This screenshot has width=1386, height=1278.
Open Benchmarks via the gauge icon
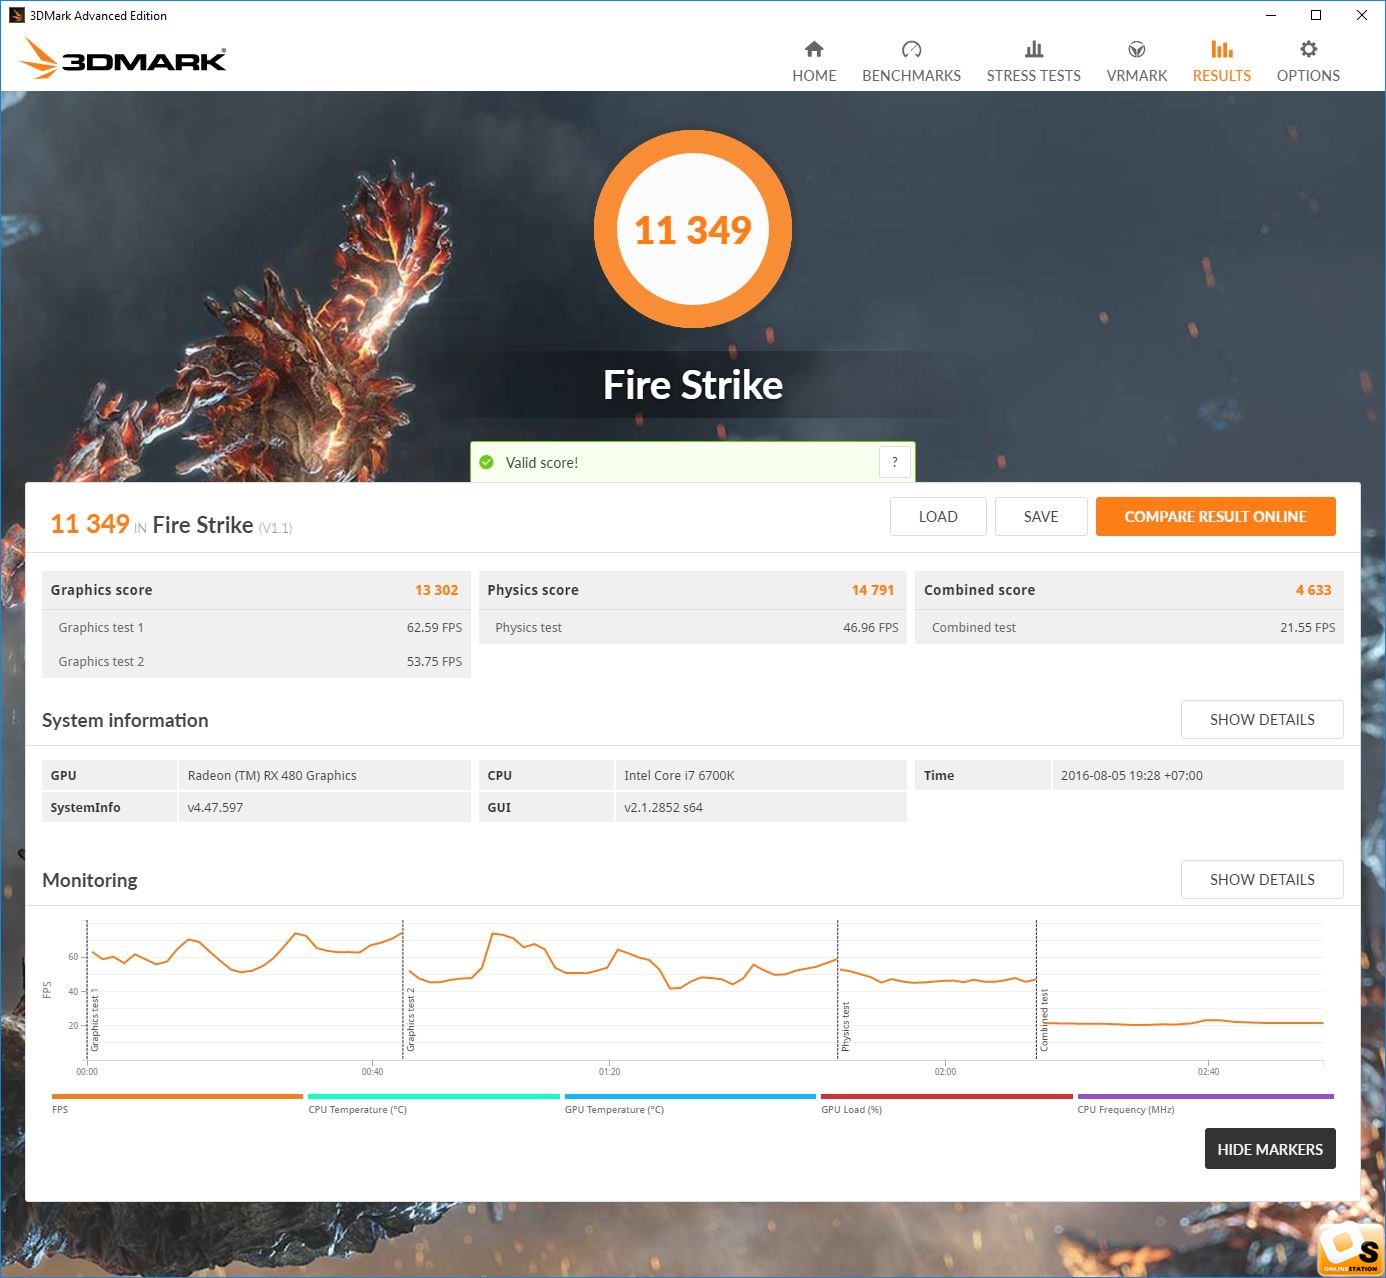(x=911, y=49)
